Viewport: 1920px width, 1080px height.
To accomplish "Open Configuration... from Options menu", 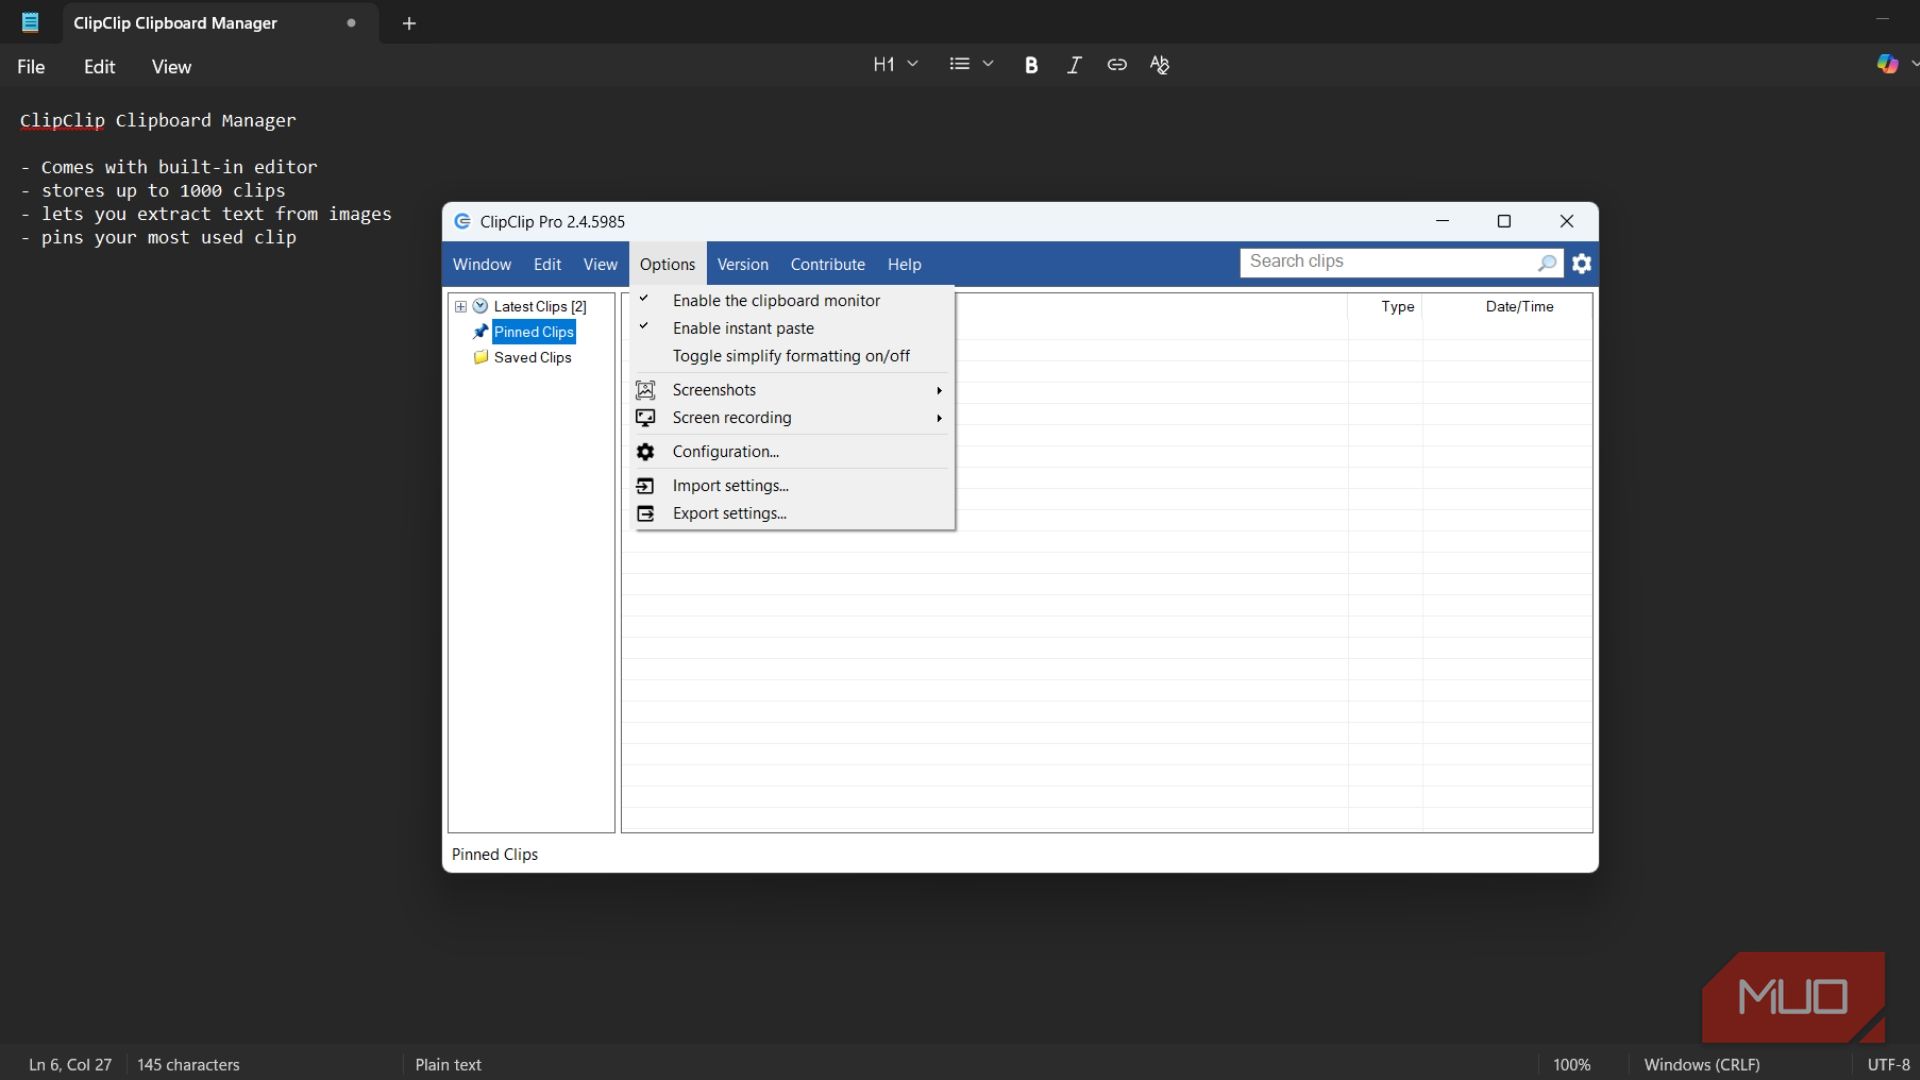I will click(x=791, y=452).
